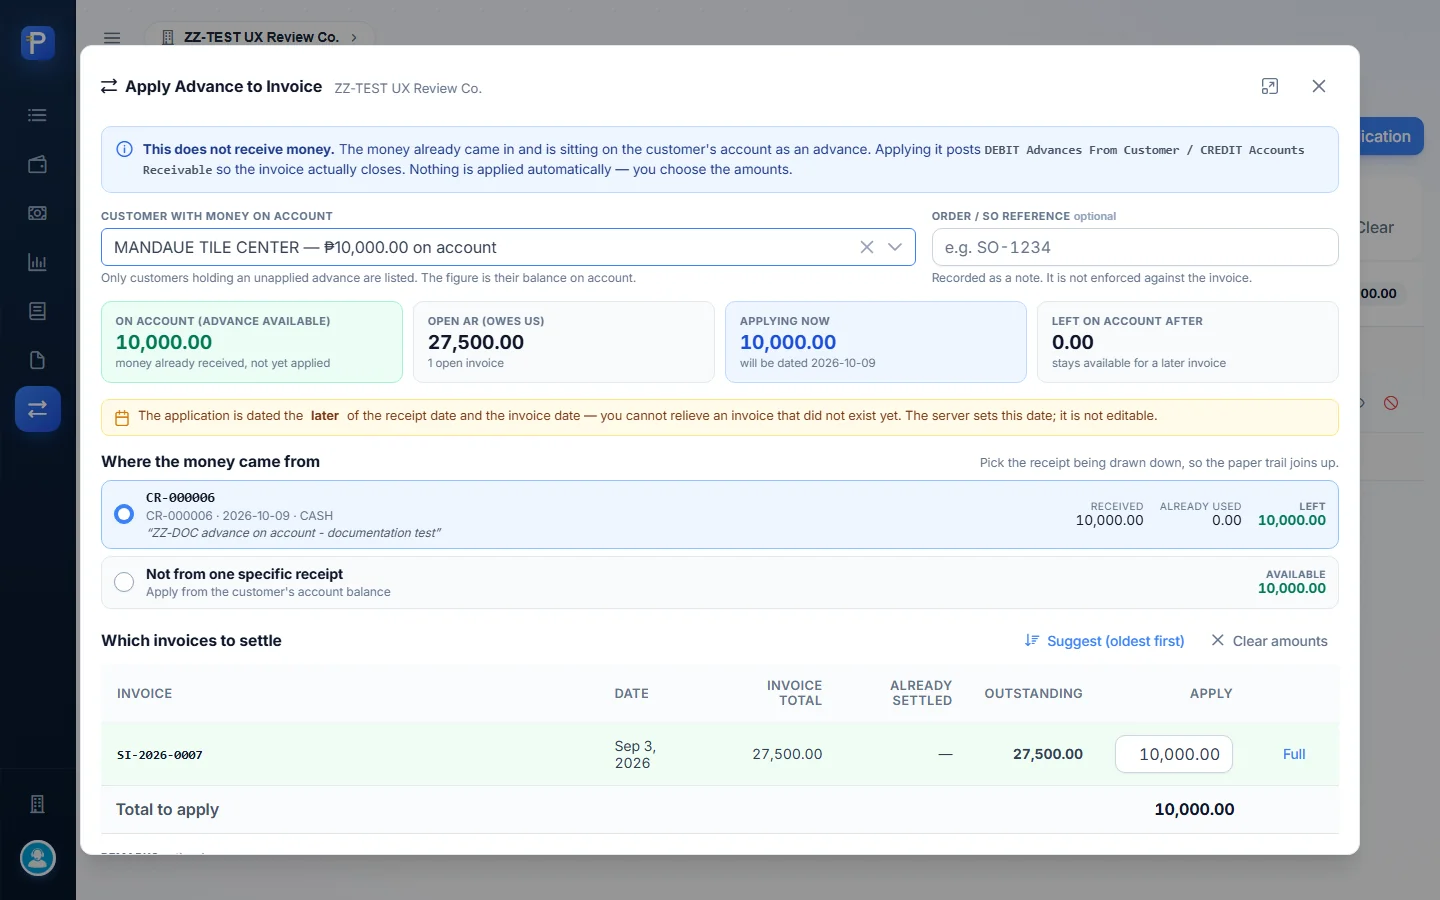Image resolution: width=1440 pixels, height=900 pixels.
Task: Open the cash banknote icon in sidebar
Action: pos(37,213)
